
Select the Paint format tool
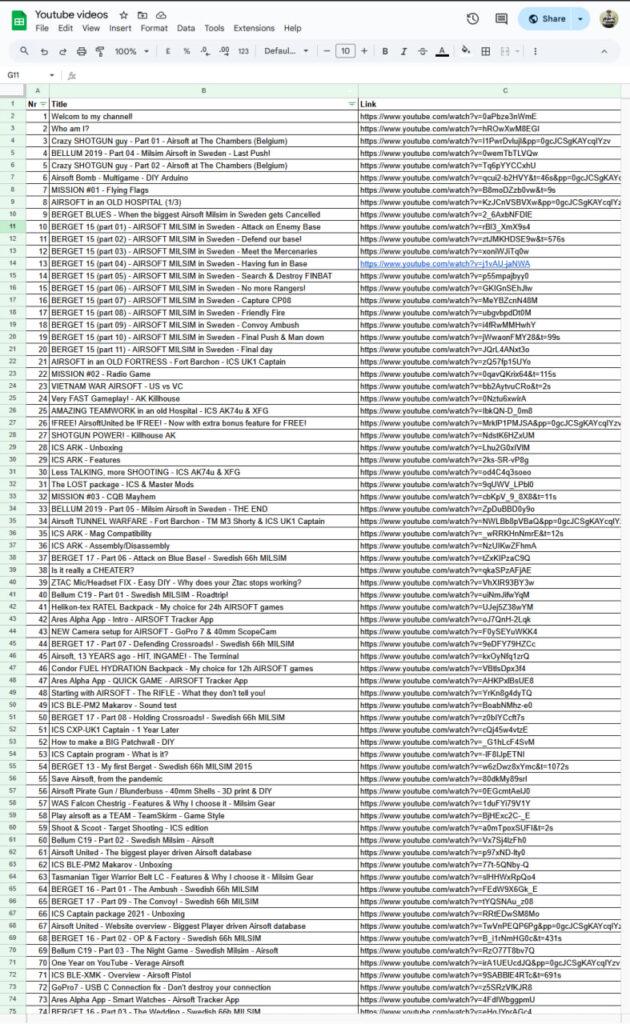97,51
